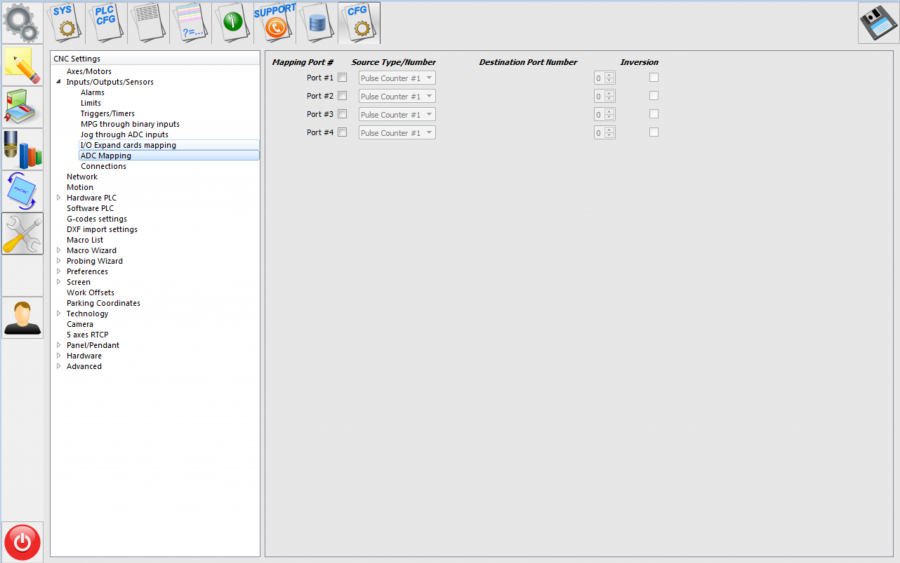Select the wrench and screwdriver tools icon

(x=22, y=234)
